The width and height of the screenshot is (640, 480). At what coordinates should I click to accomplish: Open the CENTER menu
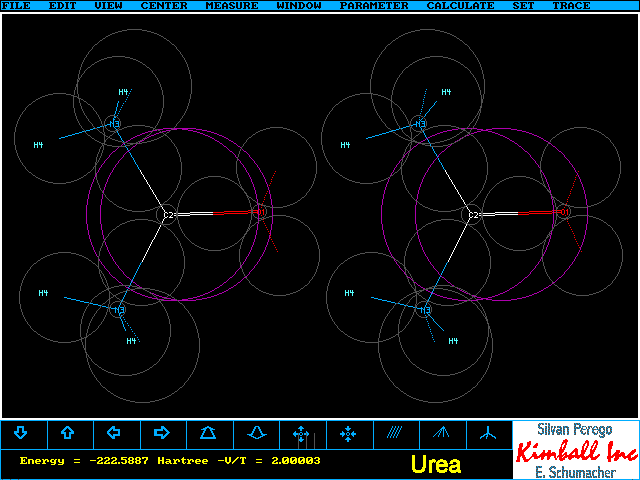pos(164,6)
